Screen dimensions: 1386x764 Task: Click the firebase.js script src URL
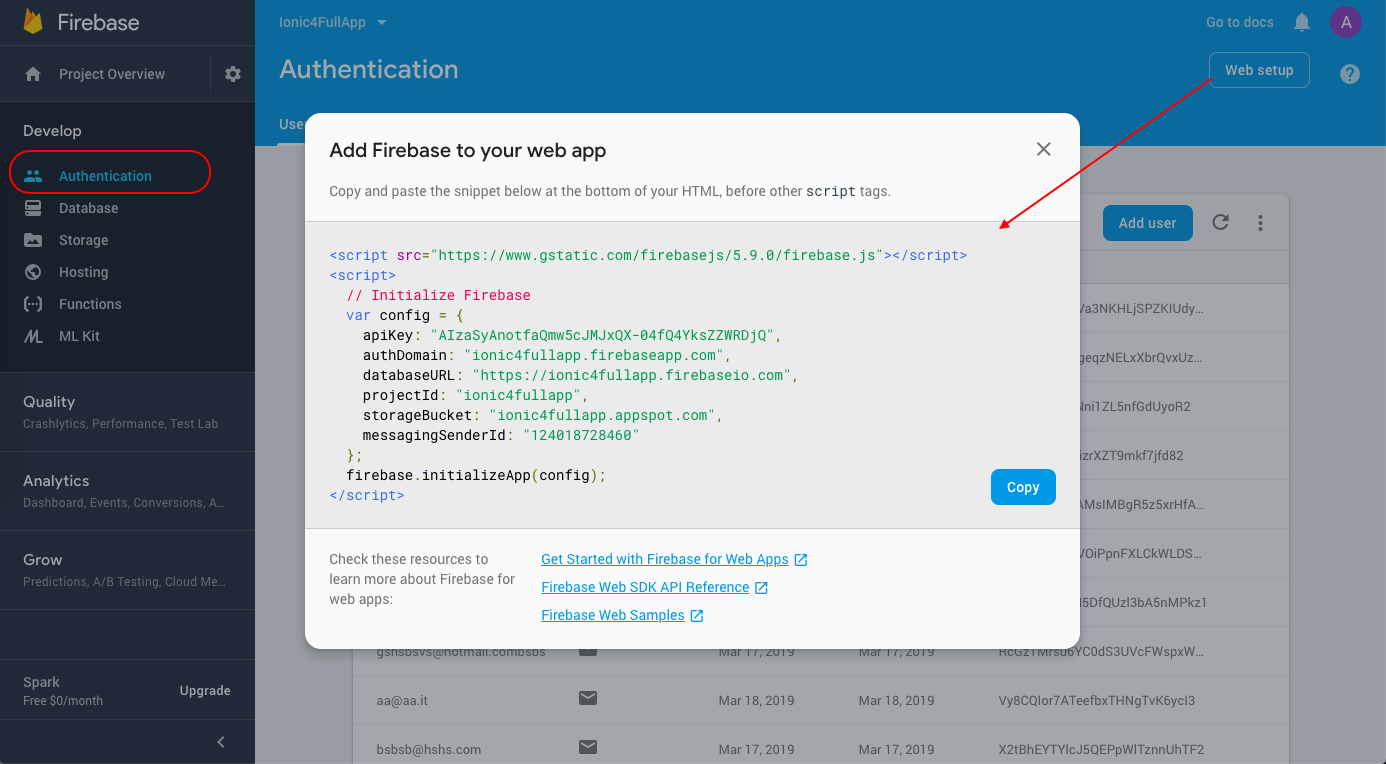(x=657, y=255)
